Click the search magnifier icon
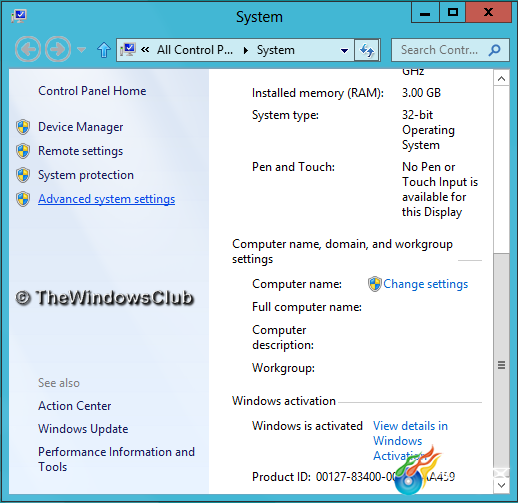 click(x=495, y=50)
